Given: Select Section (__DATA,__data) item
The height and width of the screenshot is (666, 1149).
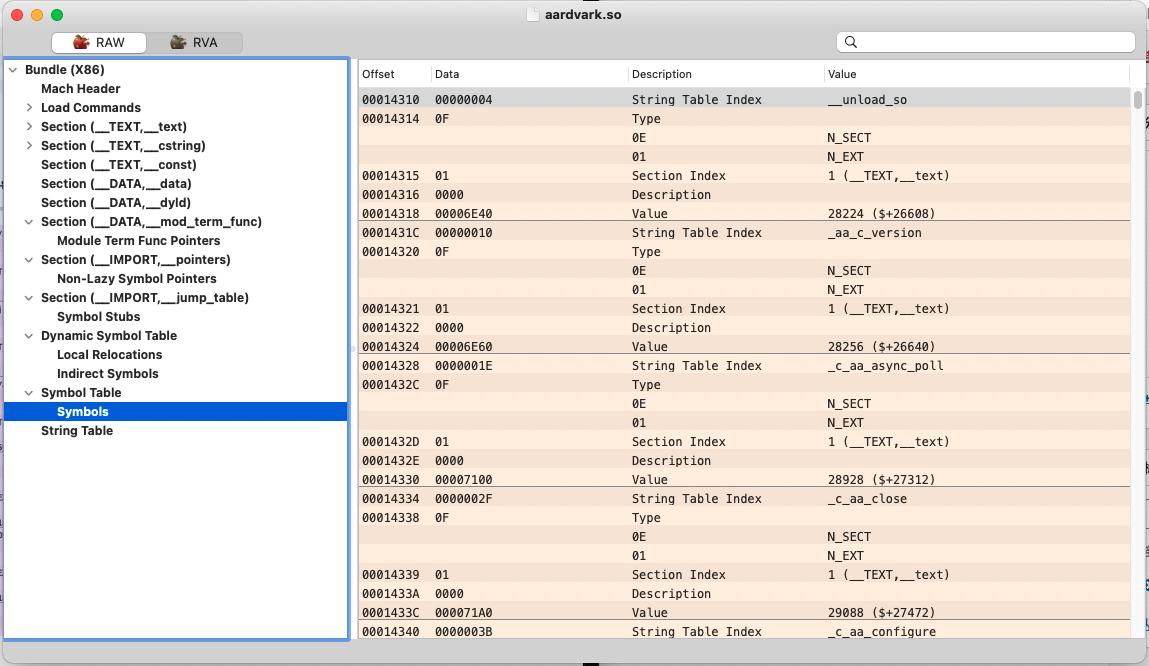Looking at the screenshot, I should pyautogui.click(x=116, y=184).
